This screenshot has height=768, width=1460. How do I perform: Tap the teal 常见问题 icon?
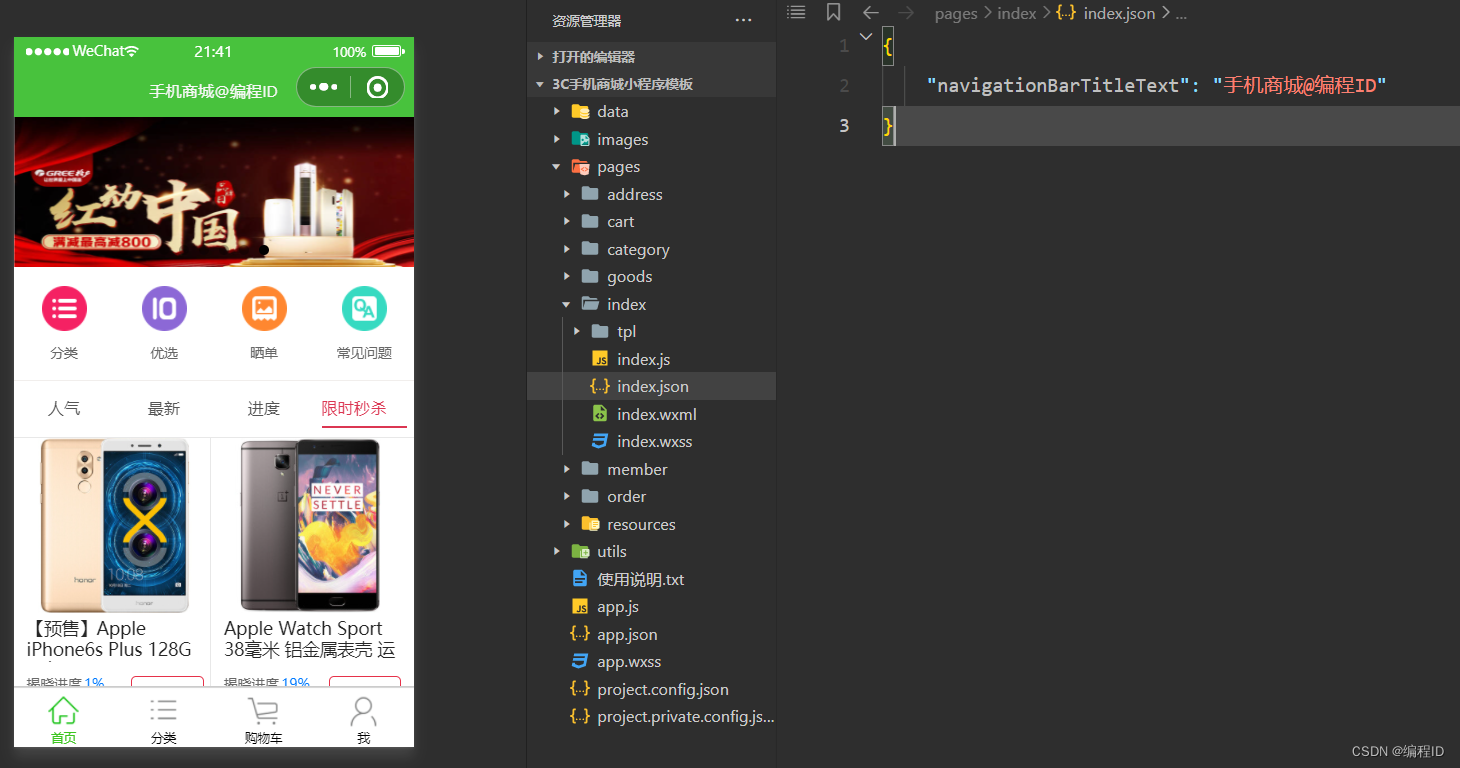[364, 308]
